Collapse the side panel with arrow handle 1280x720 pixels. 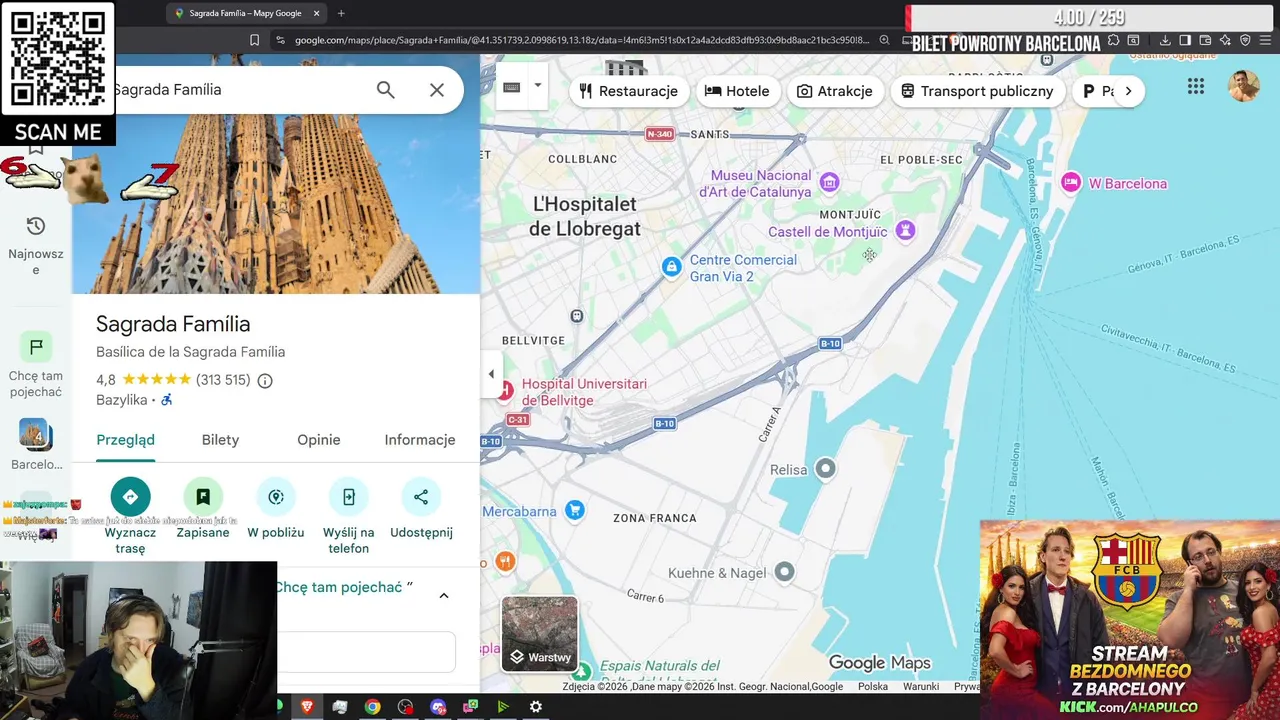coord(490,374)
